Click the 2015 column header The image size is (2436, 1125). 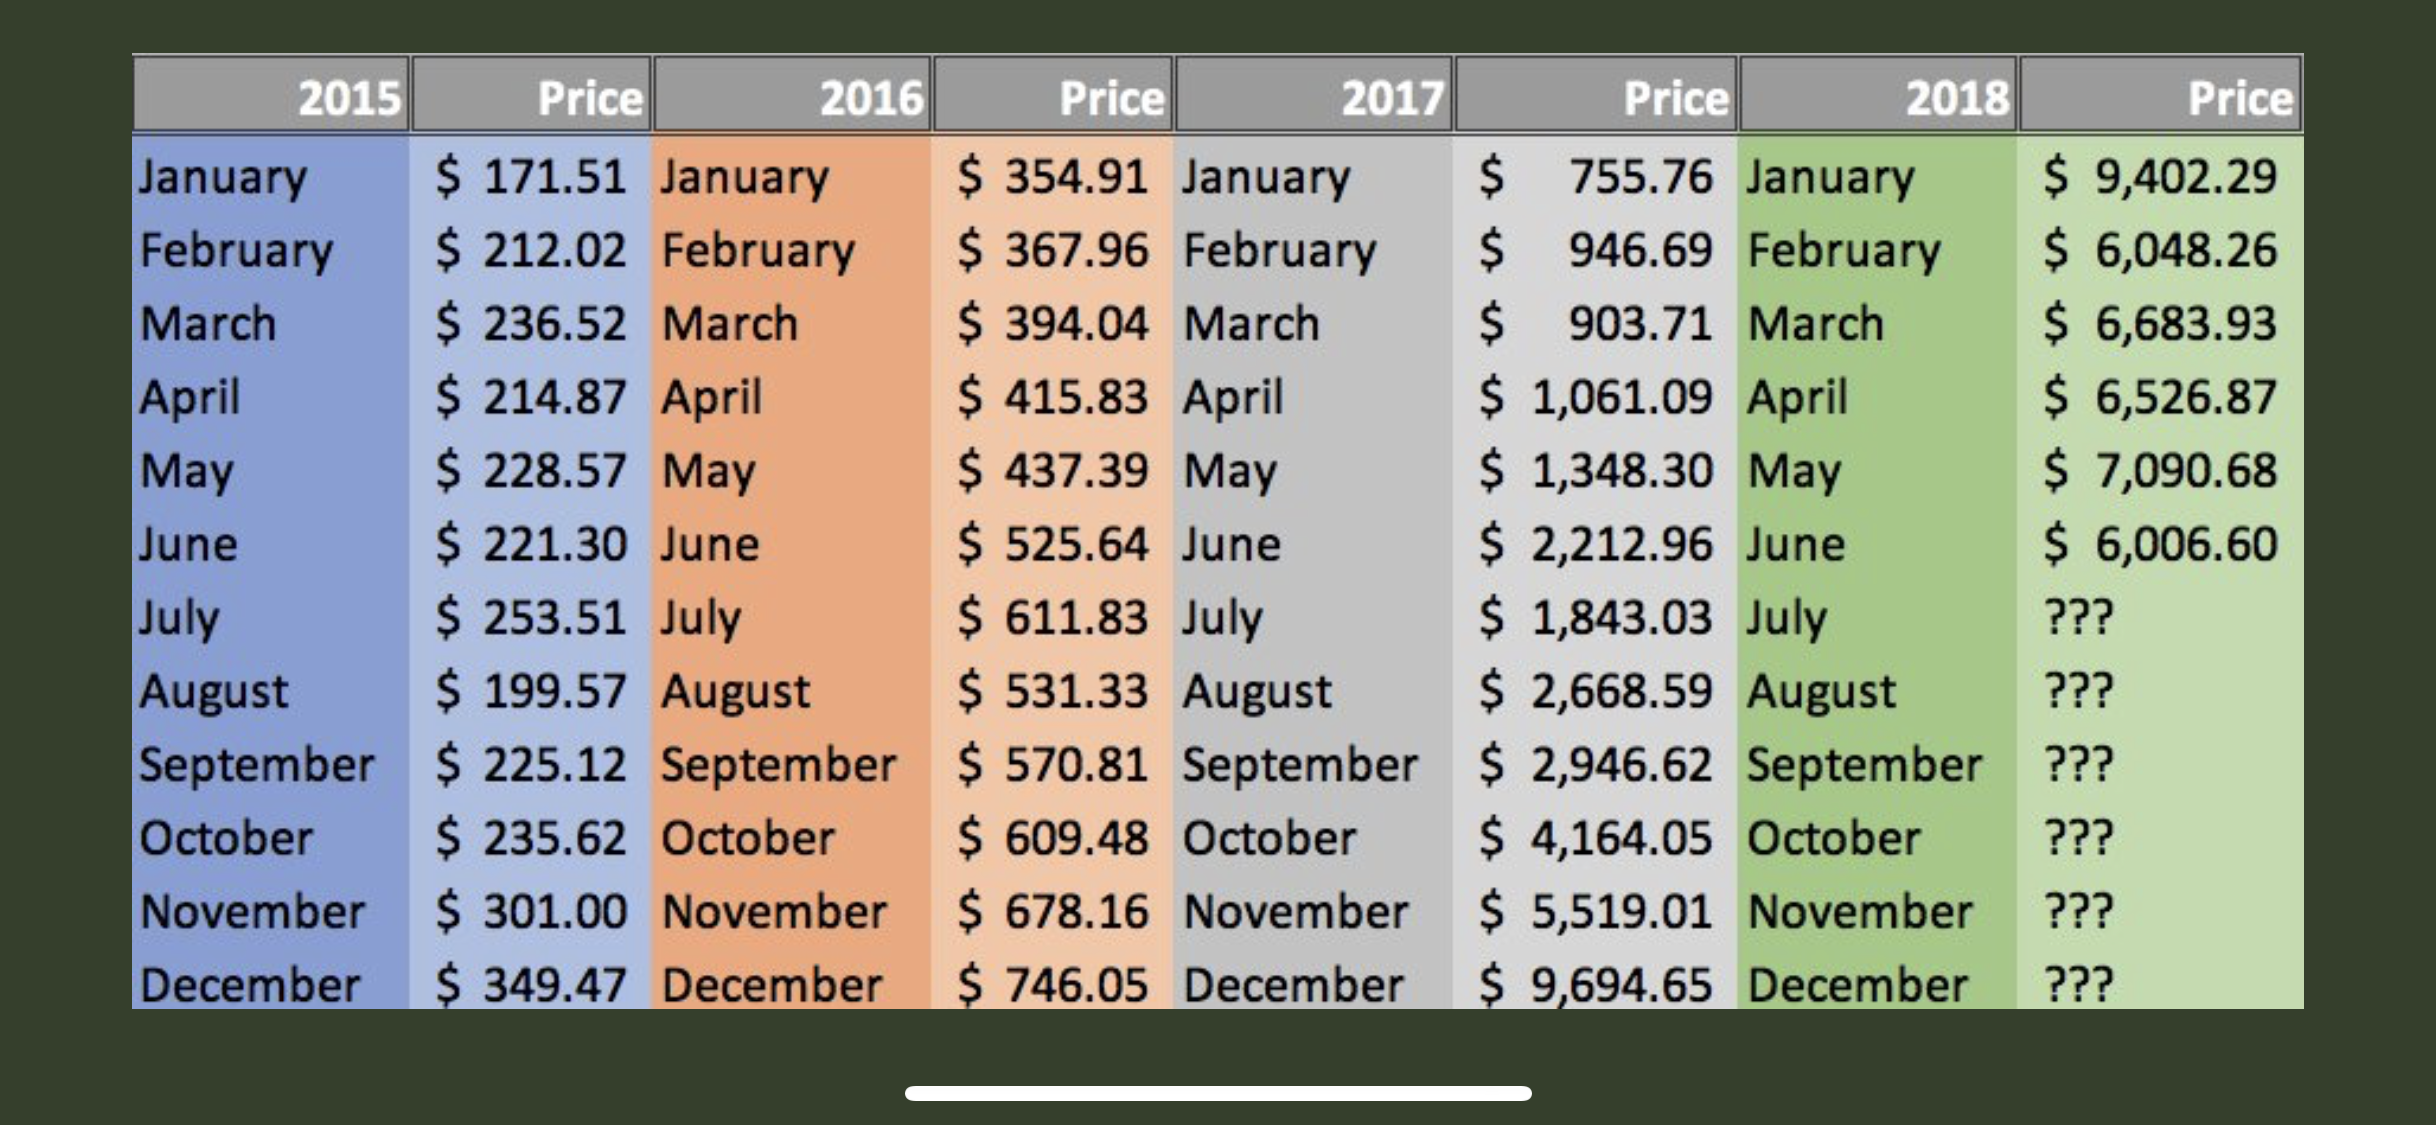tap(271, 96)
